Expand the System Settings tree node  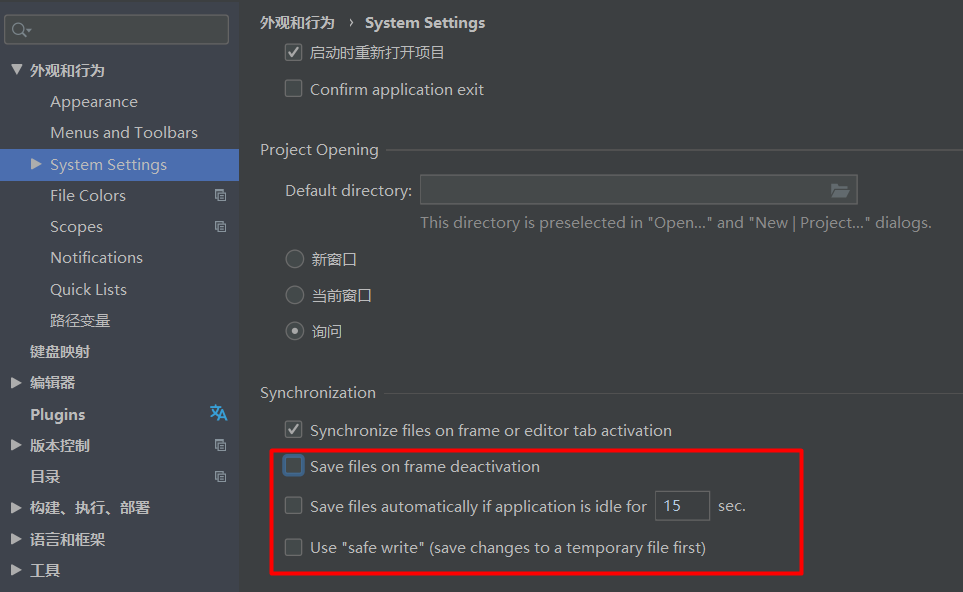coord(36,164)
